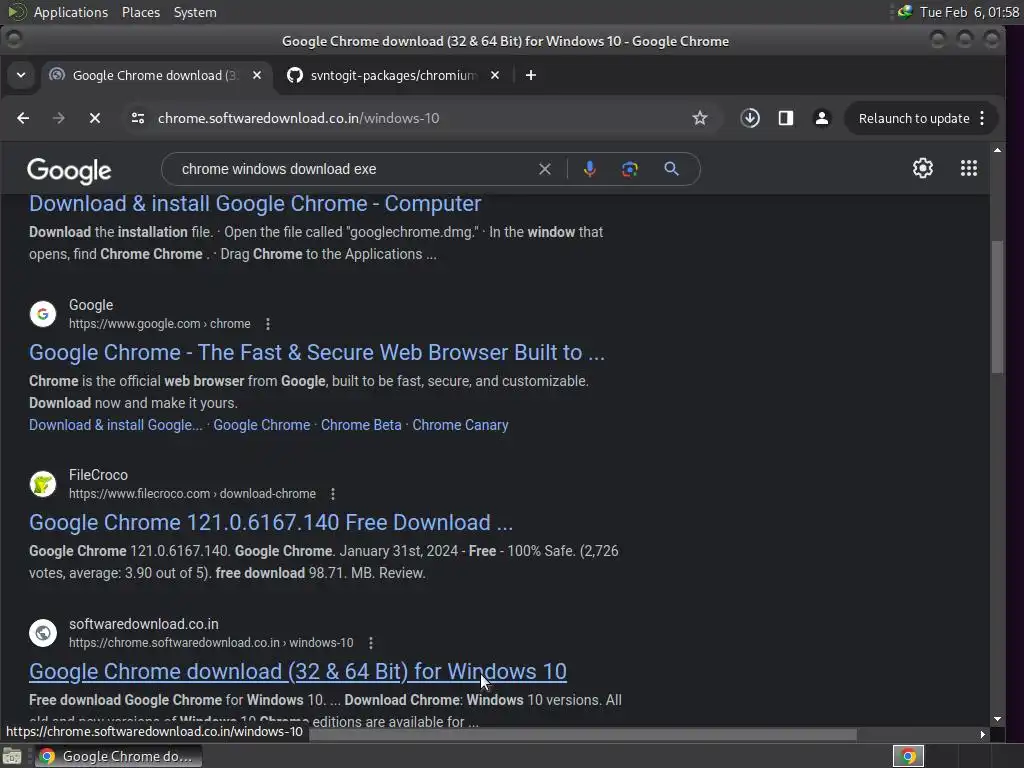Open a new browser tab
Viewport: 1024px width, 768px height.
[x=531, y=75]
